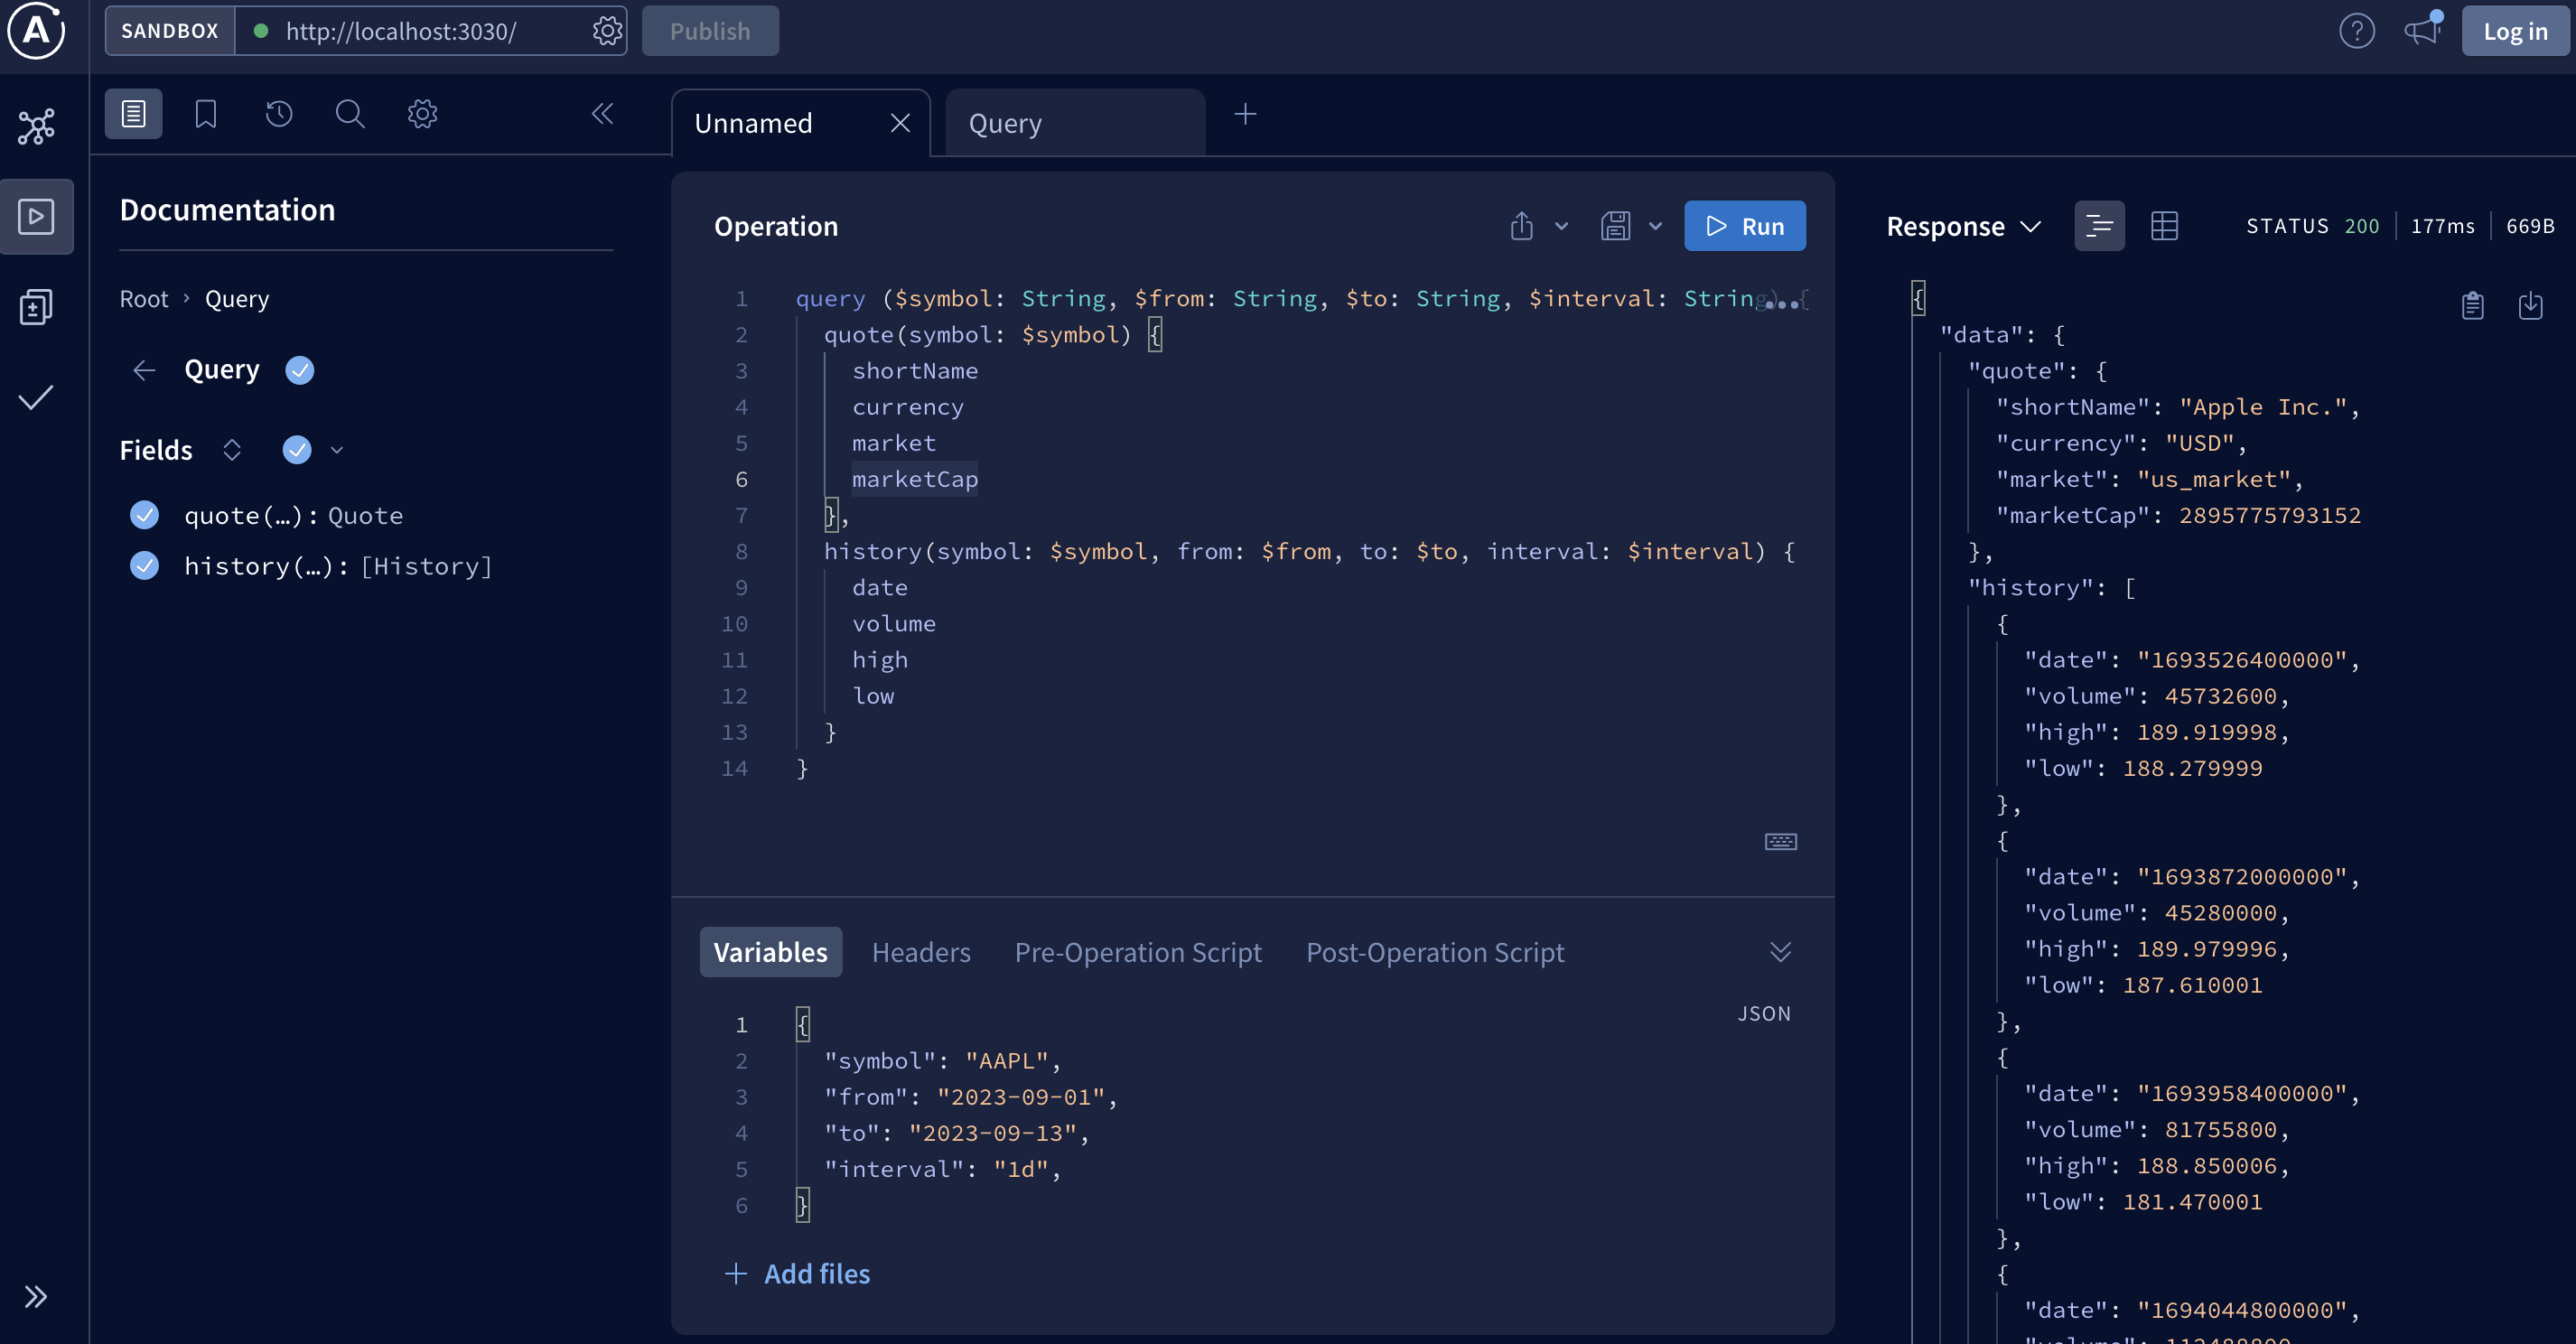Image resolution: width=2576 pixels, height=1344 pixels.
Task: Change Fields sort order
Action: click(x=232, y=450)
